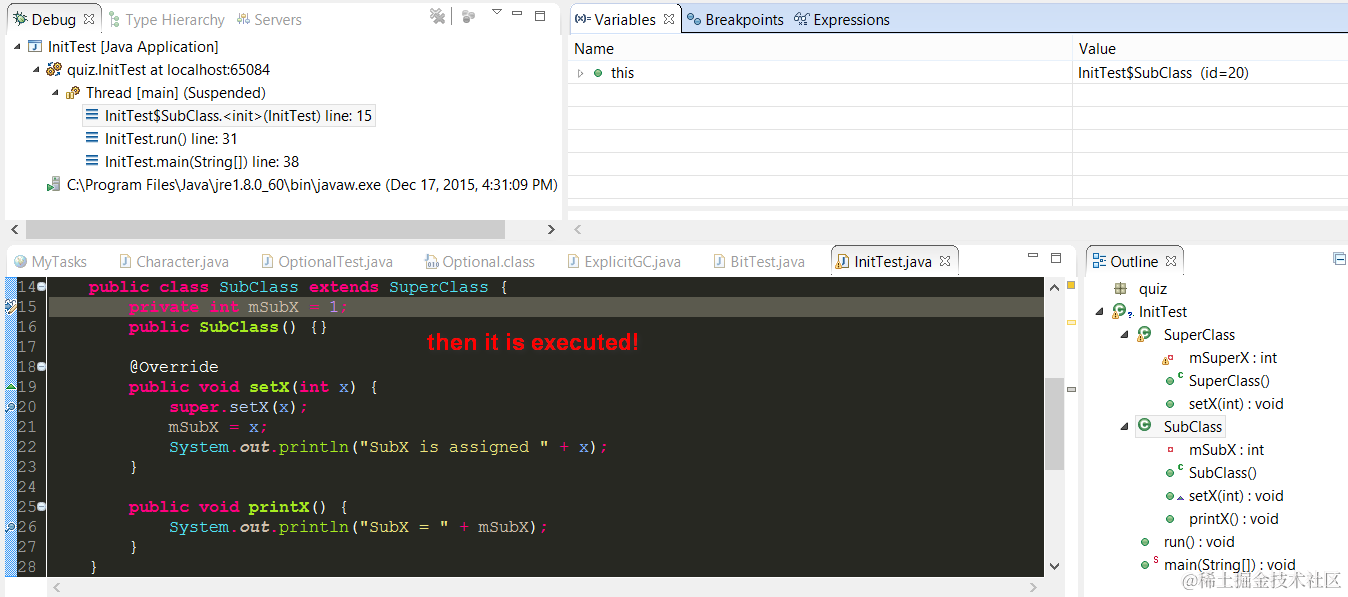Image resolution: width=1348 pixels, height=597 pixels.
Task: Collapse code fold at line 14
Action: click(x=41, y=287)
